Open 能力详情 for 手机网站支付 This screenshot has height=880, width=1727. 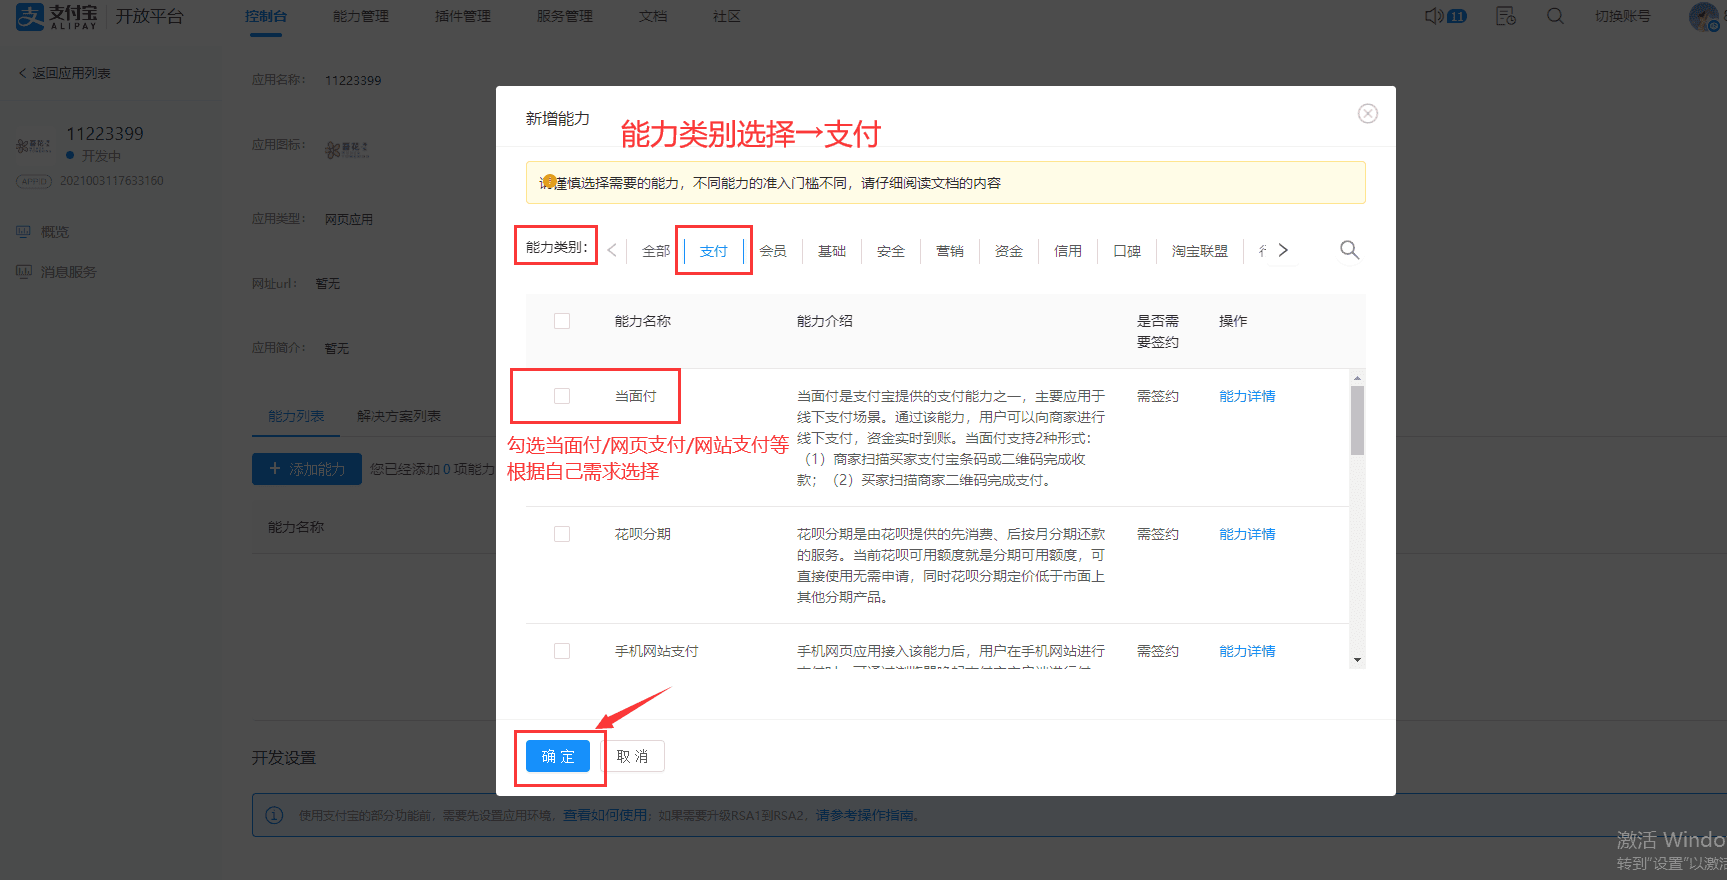pyautogui.click(x=1247, y=651)
